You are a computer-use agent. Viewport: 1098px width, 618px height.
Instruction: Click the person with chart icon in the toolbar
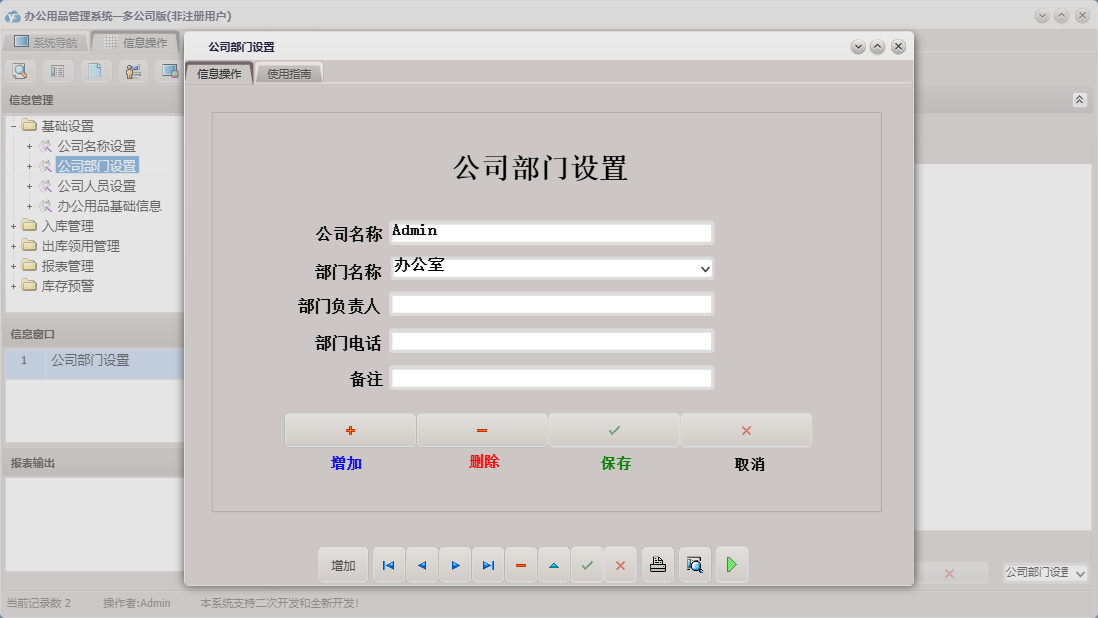(x=131, y=70)
